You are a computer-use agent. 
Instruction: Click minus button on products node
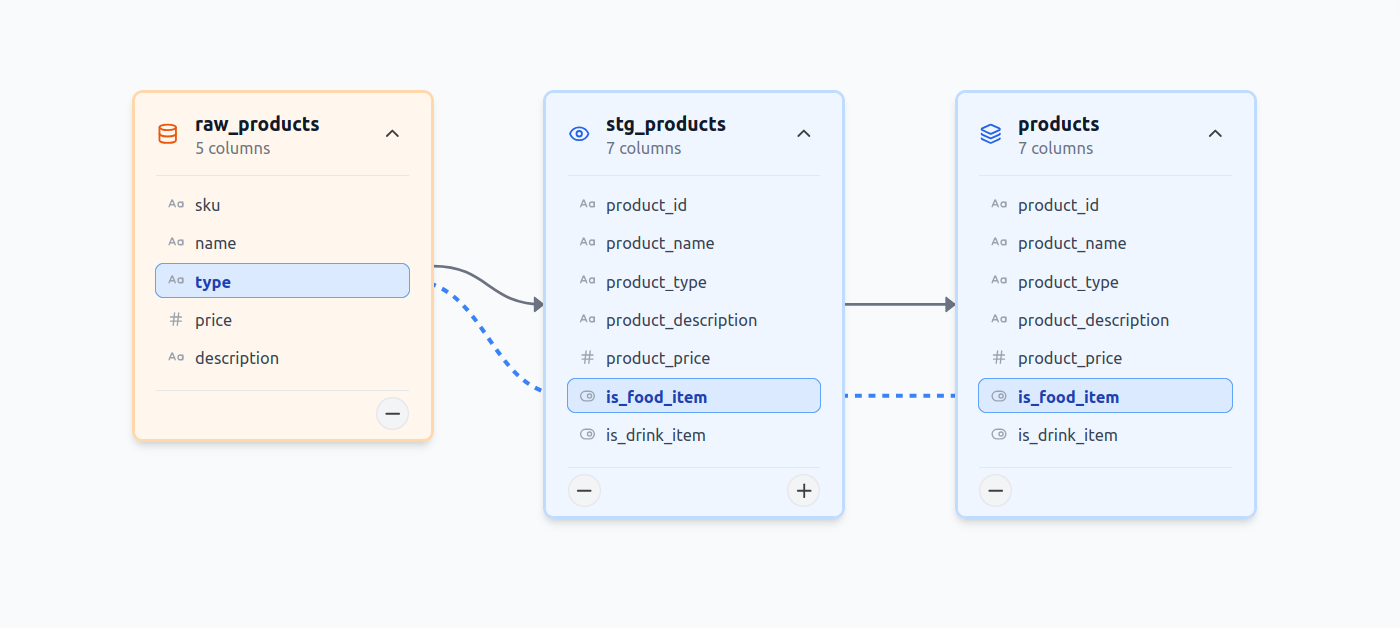pos(995,490)
